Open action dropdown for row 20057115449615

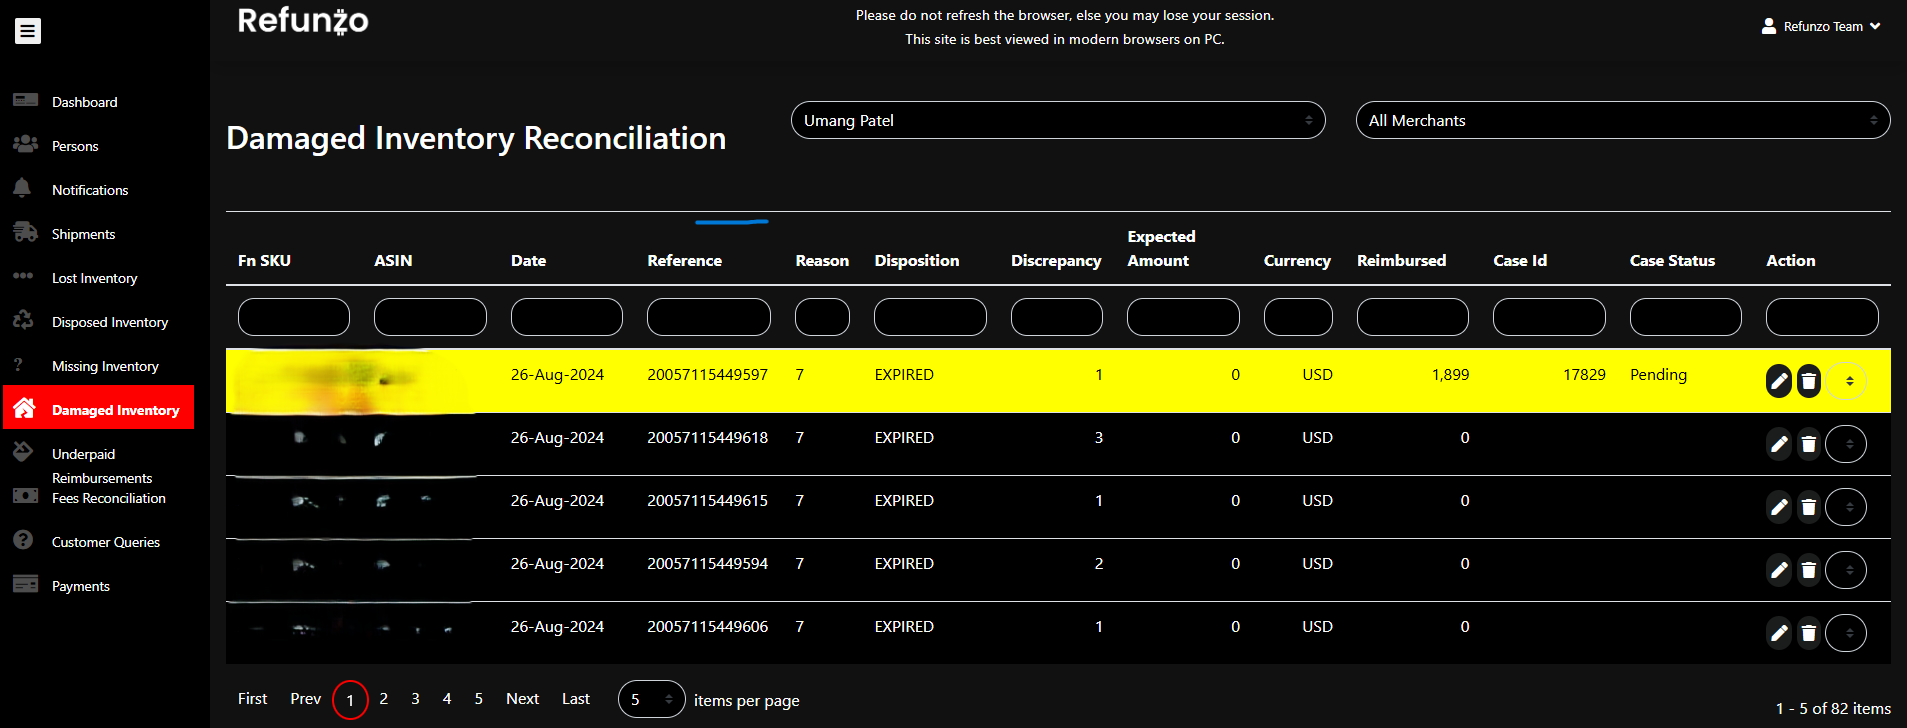[1846, 507]
